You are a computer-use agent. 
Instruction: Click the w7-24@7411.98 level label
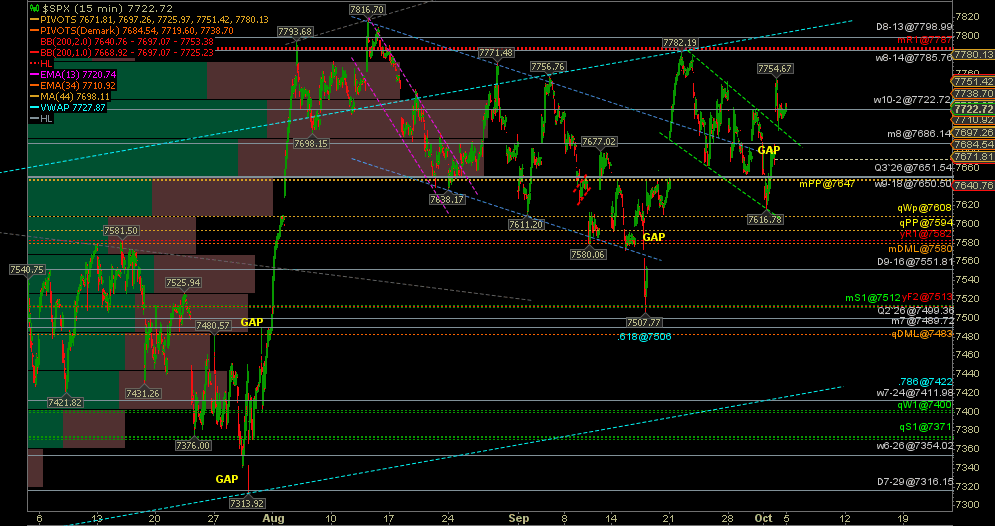914,392
